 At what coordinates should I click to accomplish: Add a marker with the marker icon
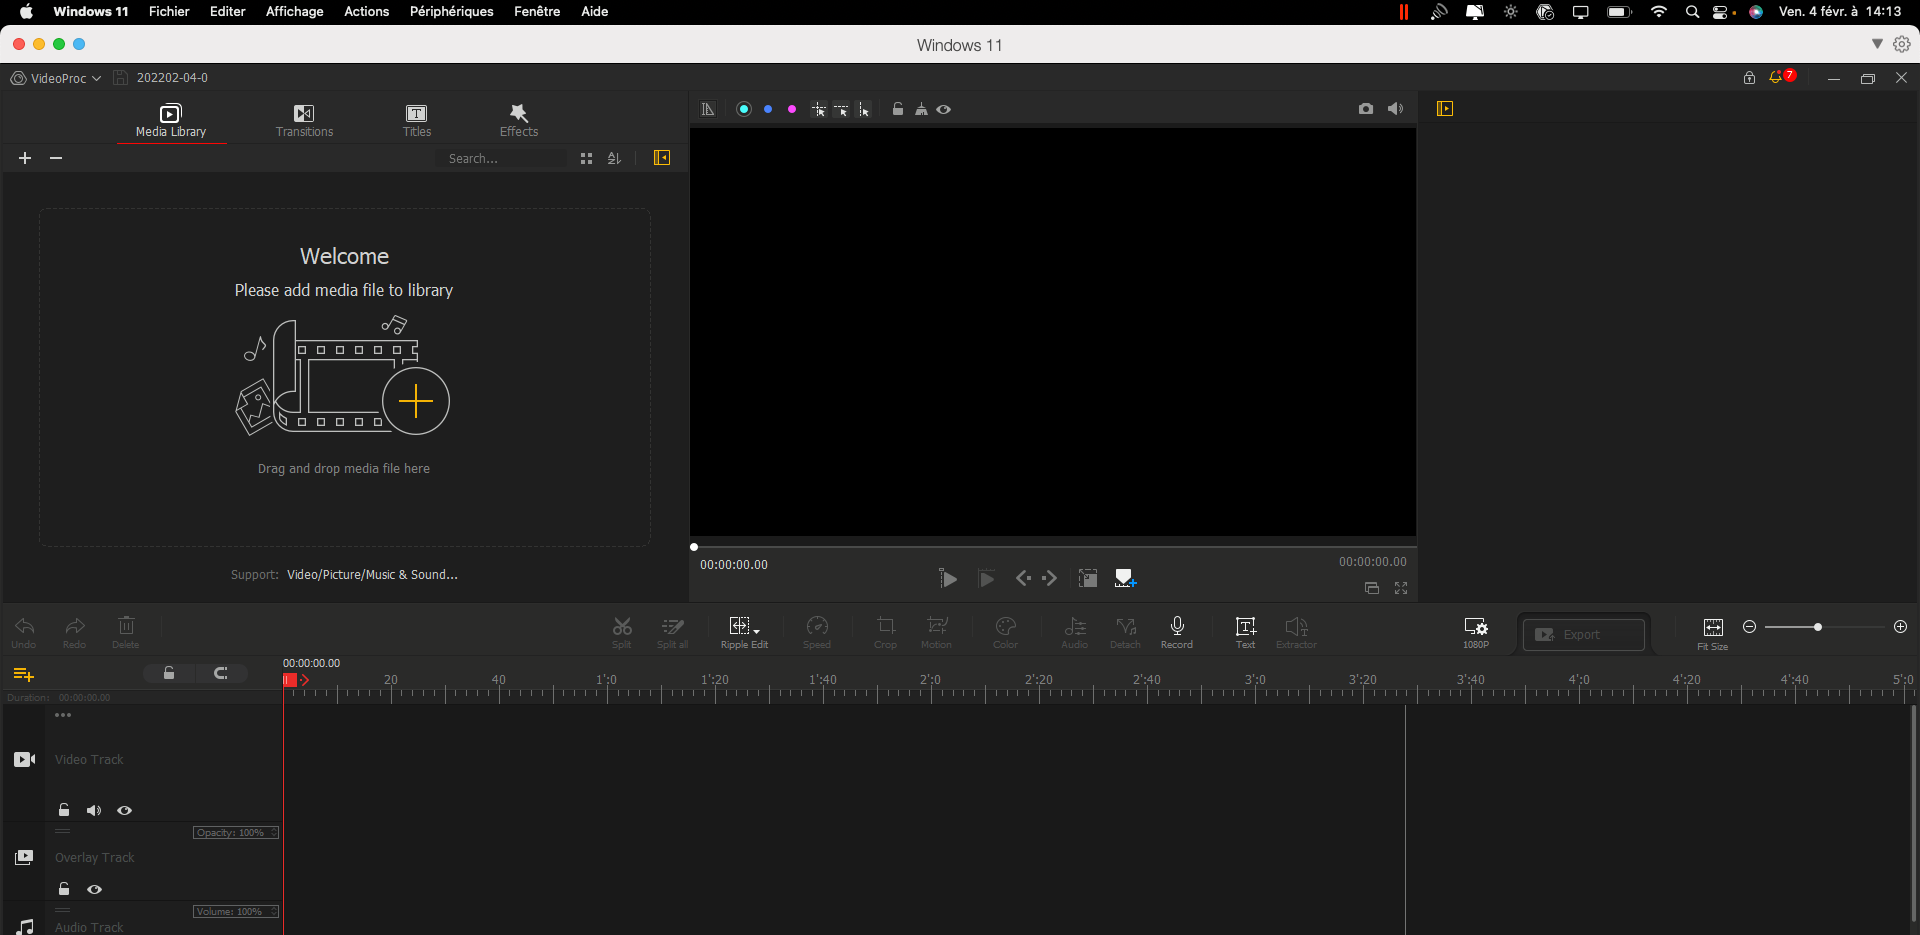pos(1126,578)
